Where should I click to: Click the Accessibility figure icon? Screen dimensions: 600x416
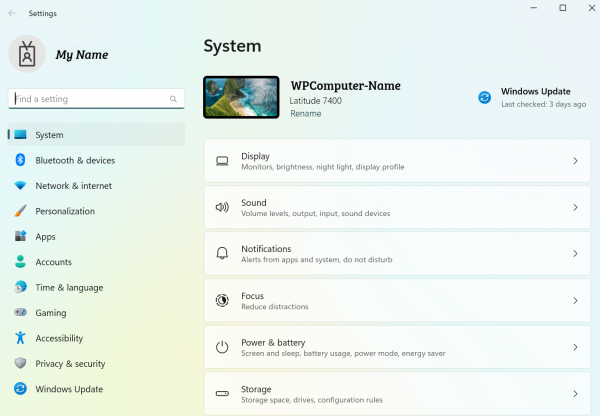[20, 338]
